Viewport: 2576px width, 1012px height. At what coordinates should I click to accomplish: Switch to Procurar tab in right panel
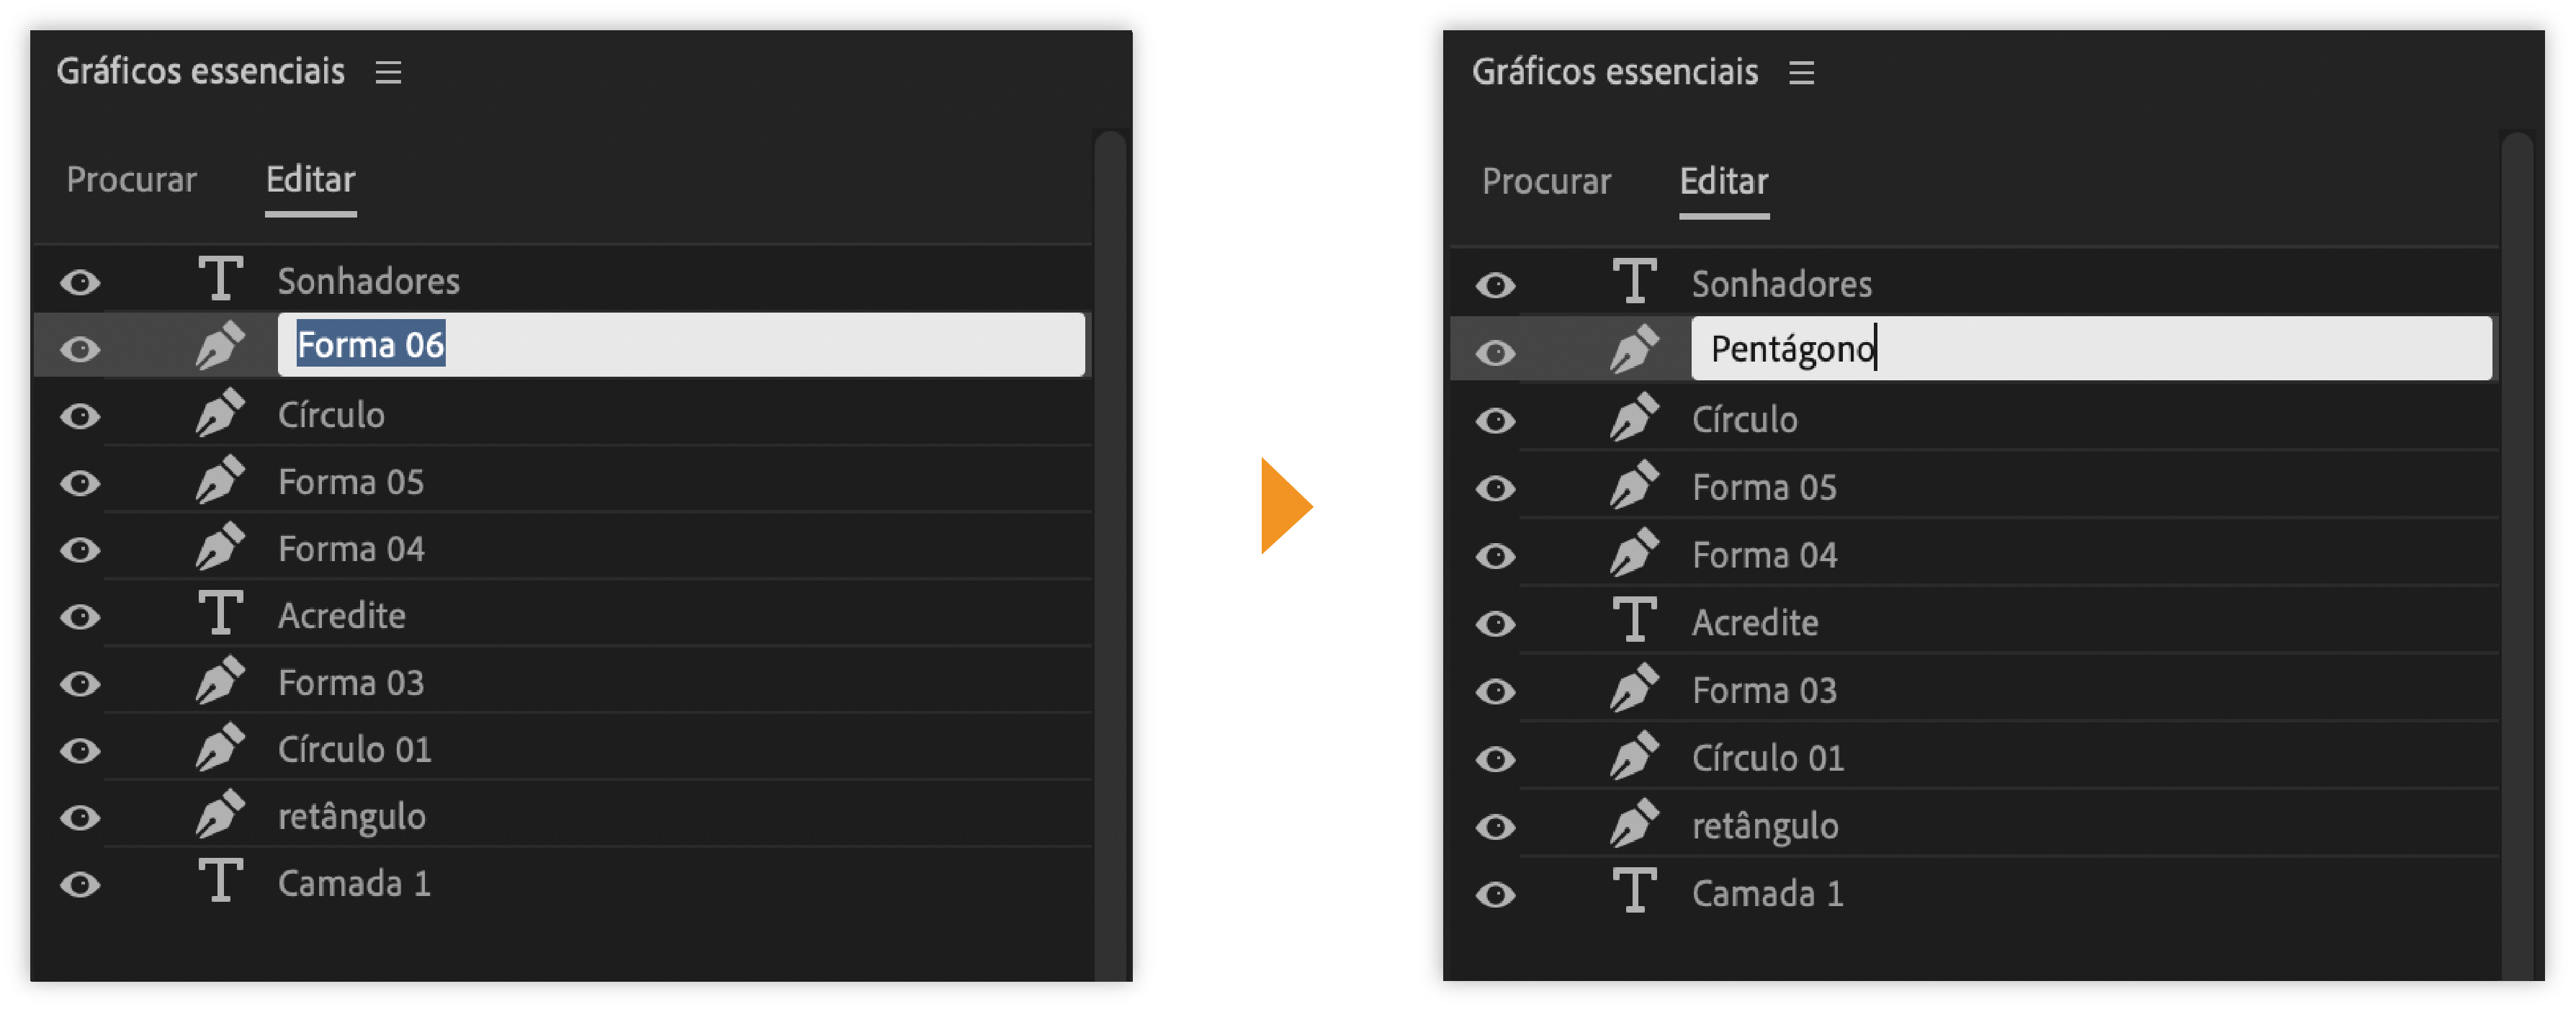[1546, 182]
